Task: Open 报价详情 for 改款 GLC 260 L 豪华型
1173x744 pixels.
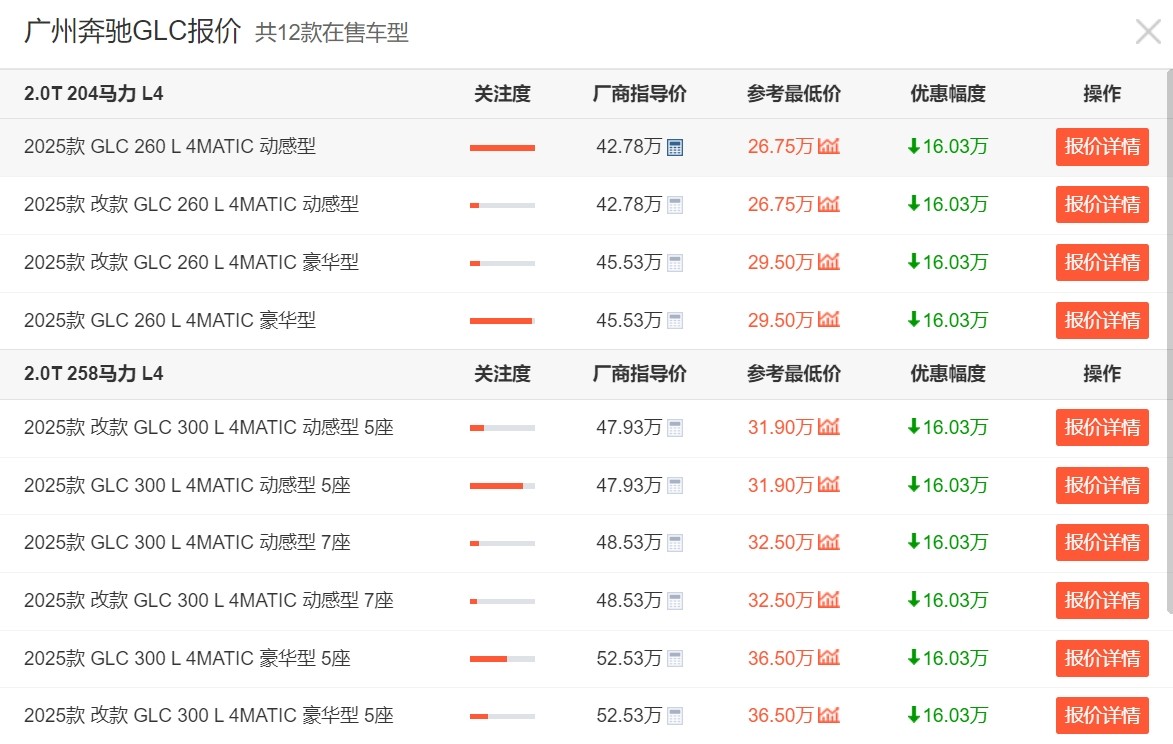Action: point(1102,262)
